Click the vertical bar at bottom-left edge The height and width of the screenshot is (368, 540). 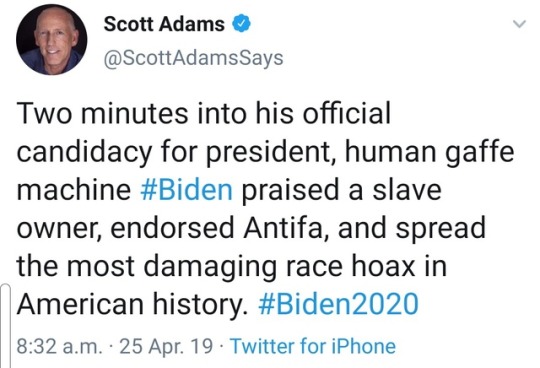[6, 326]
